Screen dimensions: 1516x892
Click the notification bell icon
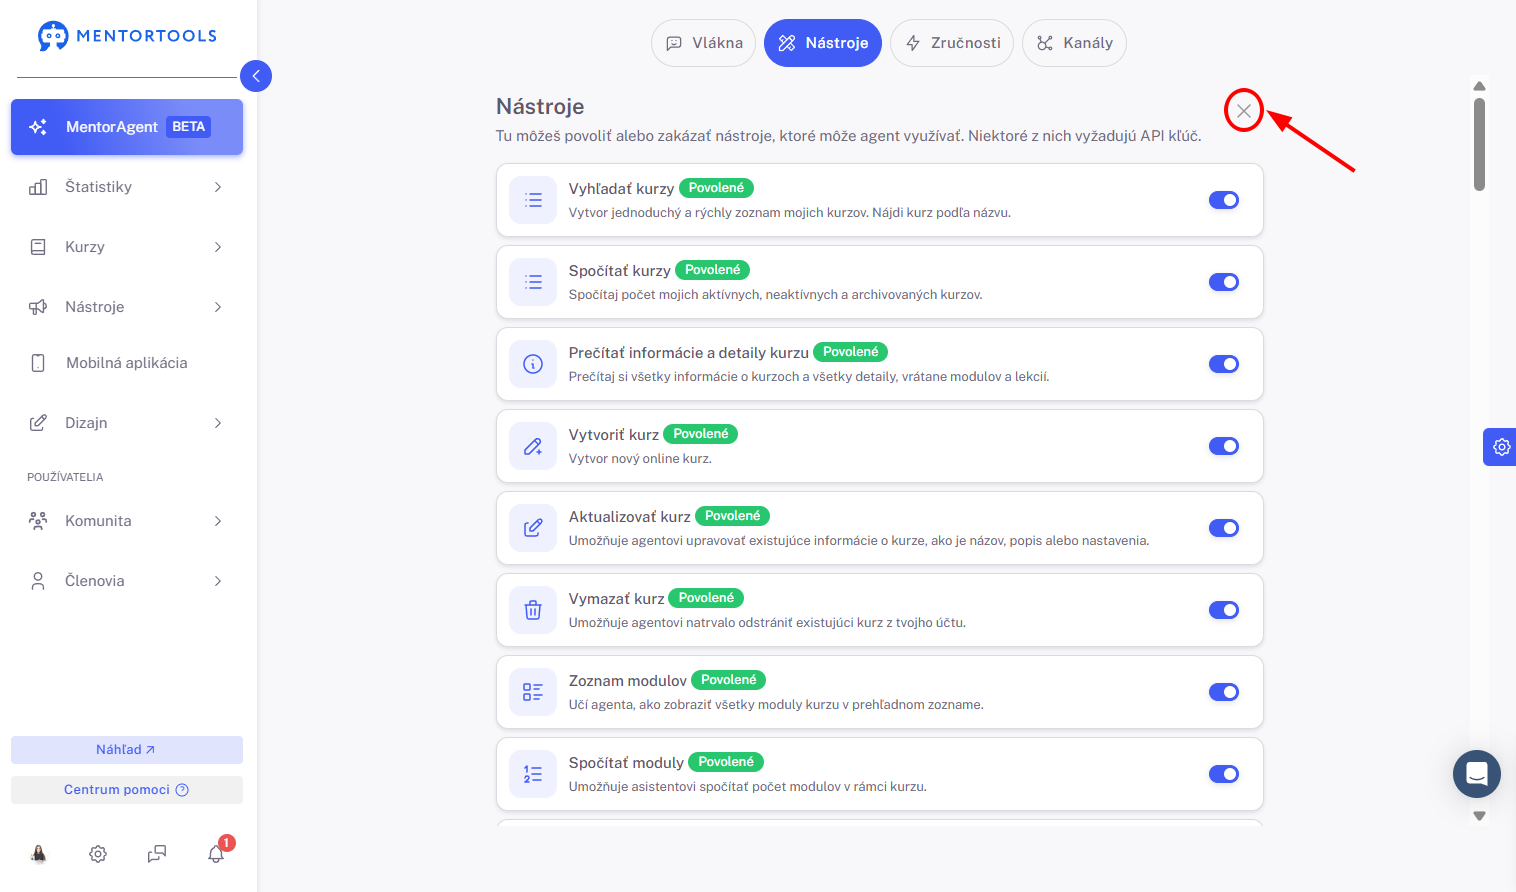pos(216,853)
